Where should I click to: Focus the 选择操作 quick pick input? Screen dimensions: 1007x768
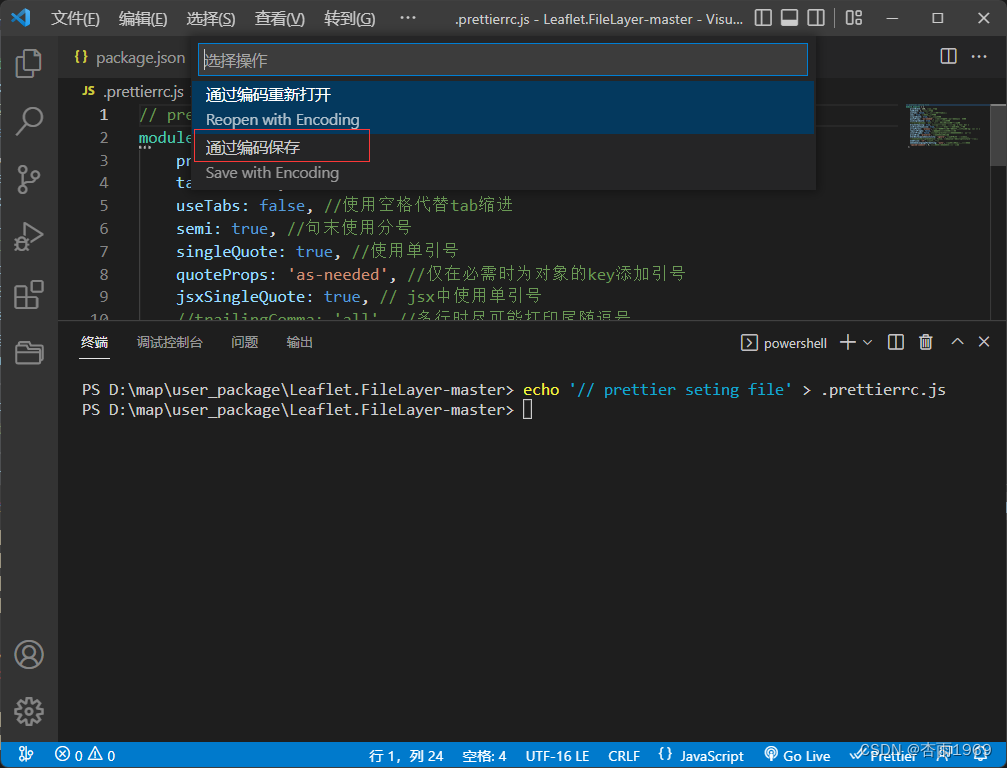pyautogui.click(x=503, y=60)
